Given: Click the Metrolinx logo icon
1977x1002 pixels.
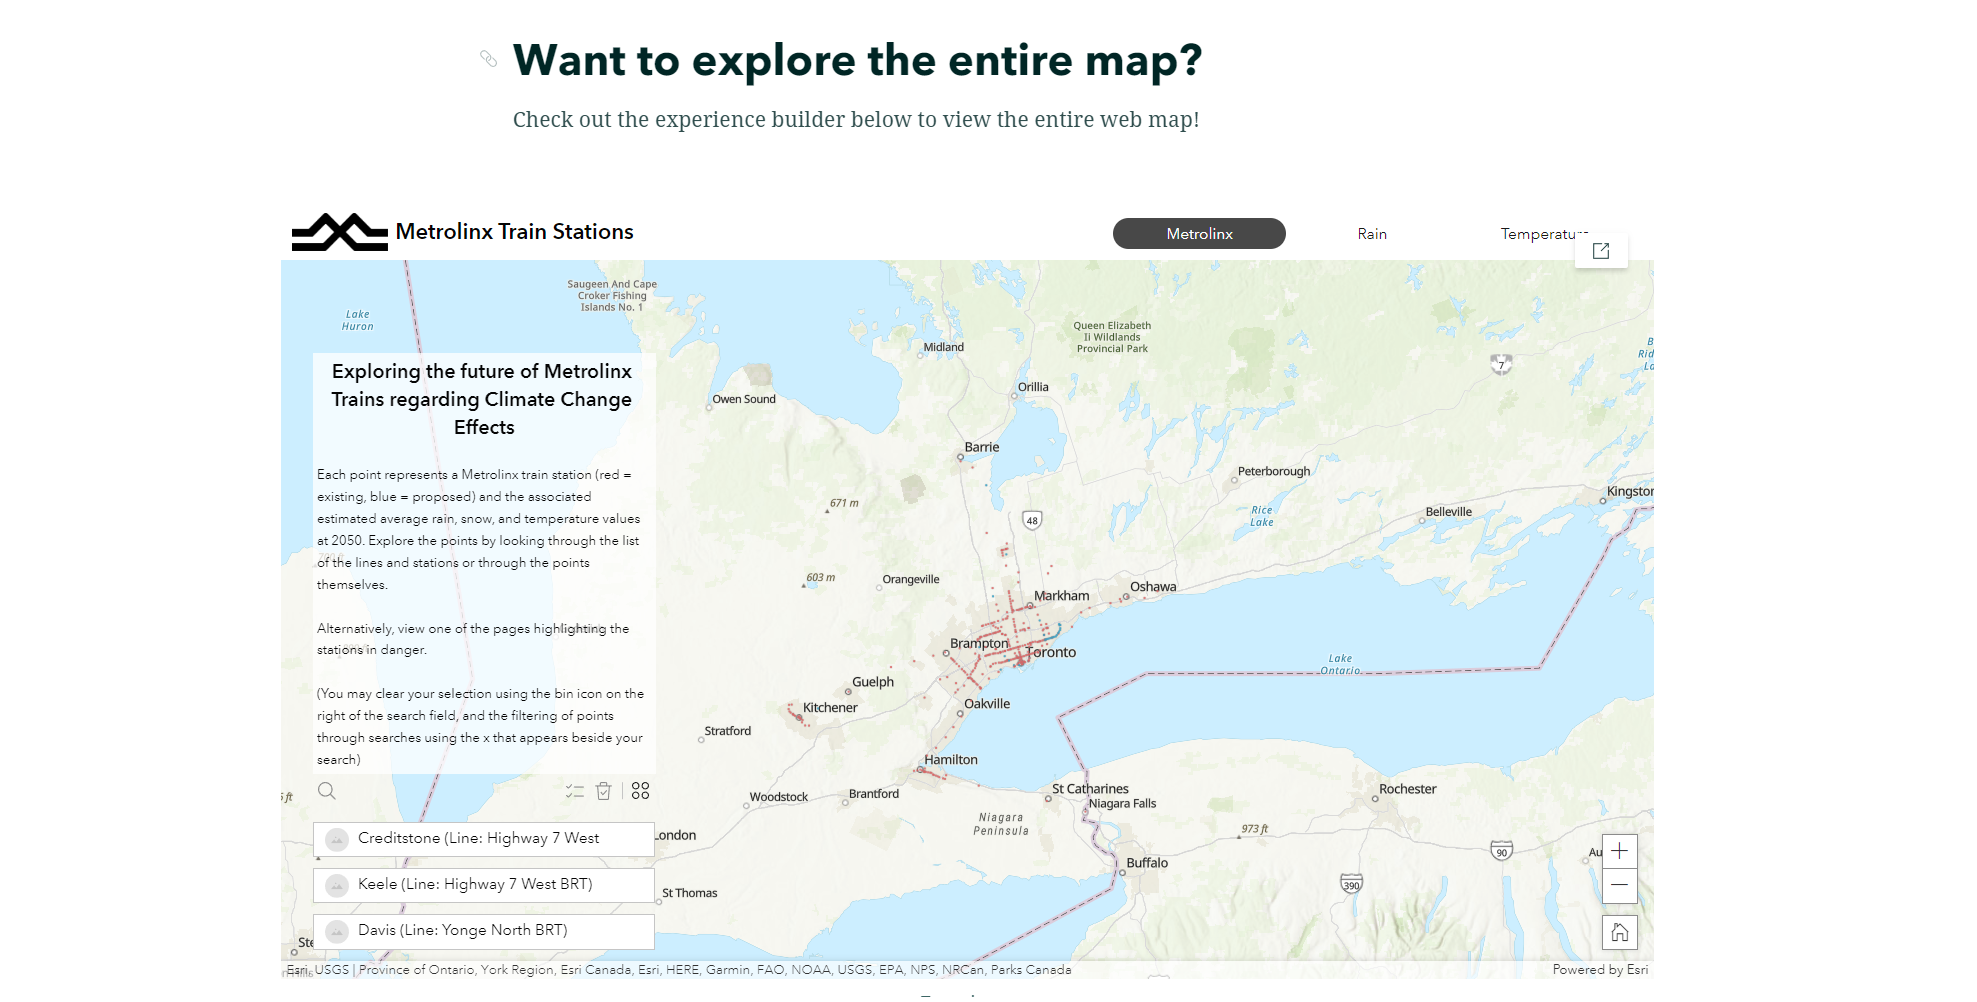Looking at the screenshot, I should coord(339,232).
